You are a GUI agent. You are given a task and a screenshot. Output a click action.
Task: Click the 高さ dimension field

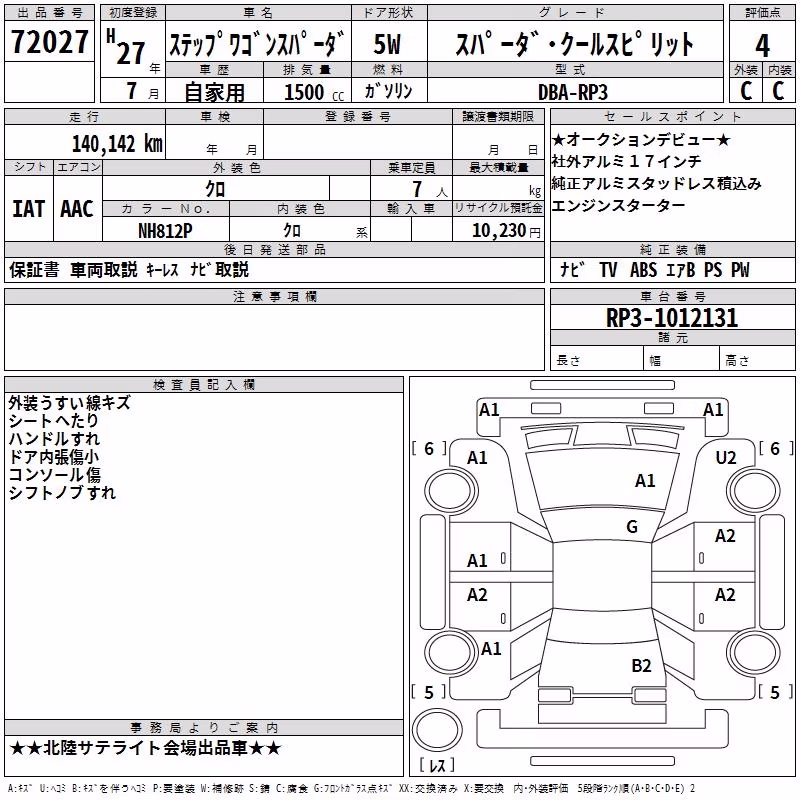758,358
